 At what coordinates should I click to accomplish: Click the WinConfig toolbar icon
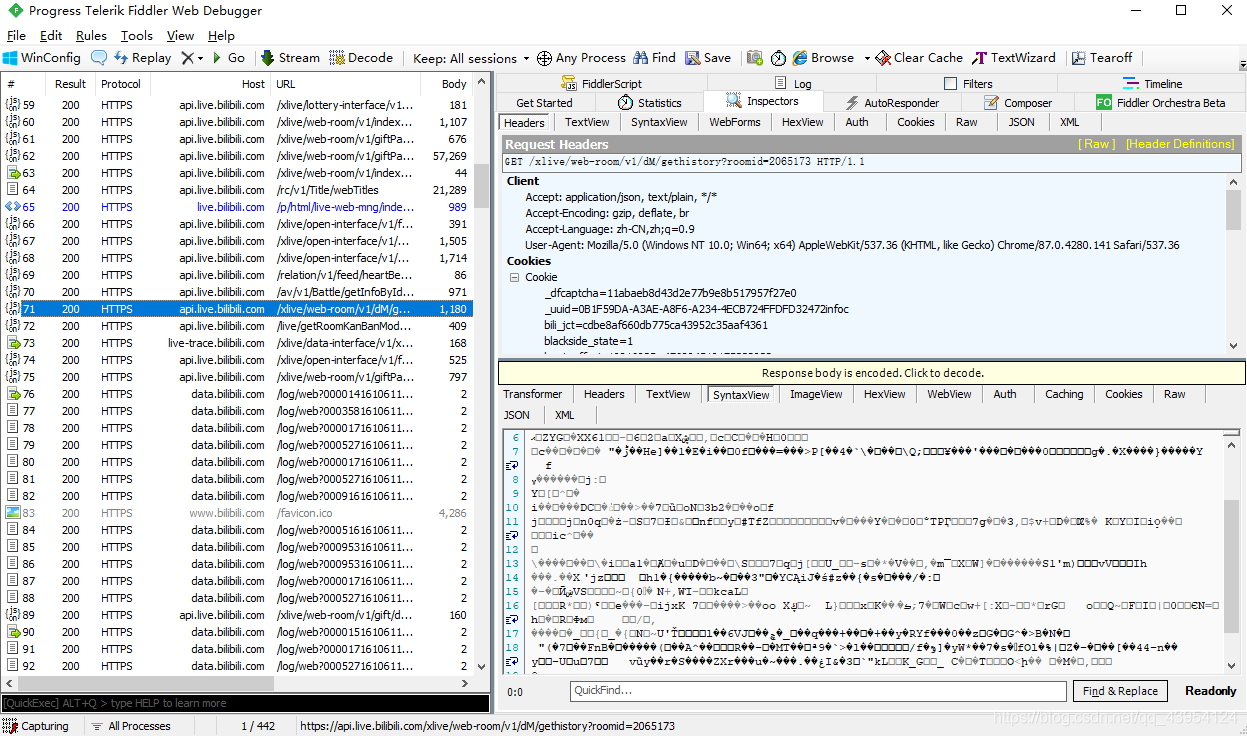(10, 58)
